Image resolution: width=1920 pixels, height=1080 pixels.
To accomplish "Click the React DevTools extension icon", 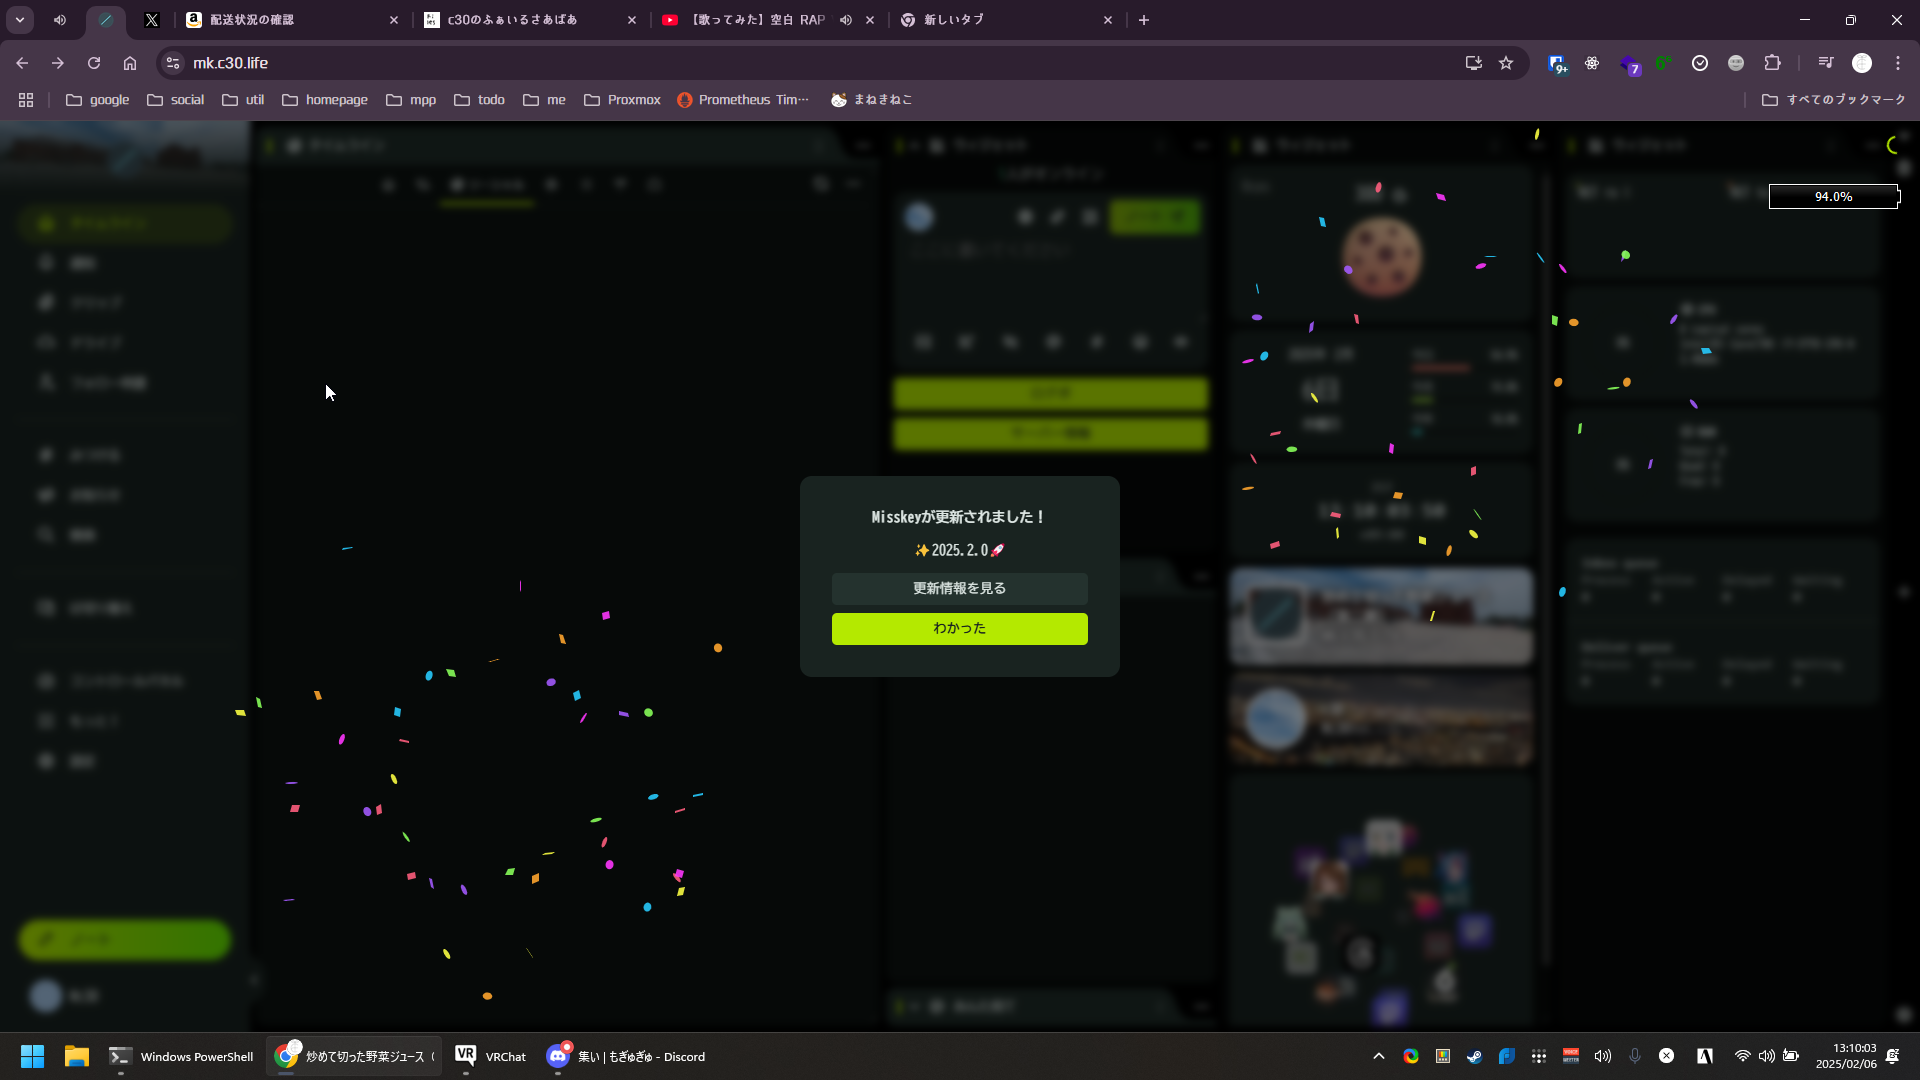I will click(x=1592, y=63).
